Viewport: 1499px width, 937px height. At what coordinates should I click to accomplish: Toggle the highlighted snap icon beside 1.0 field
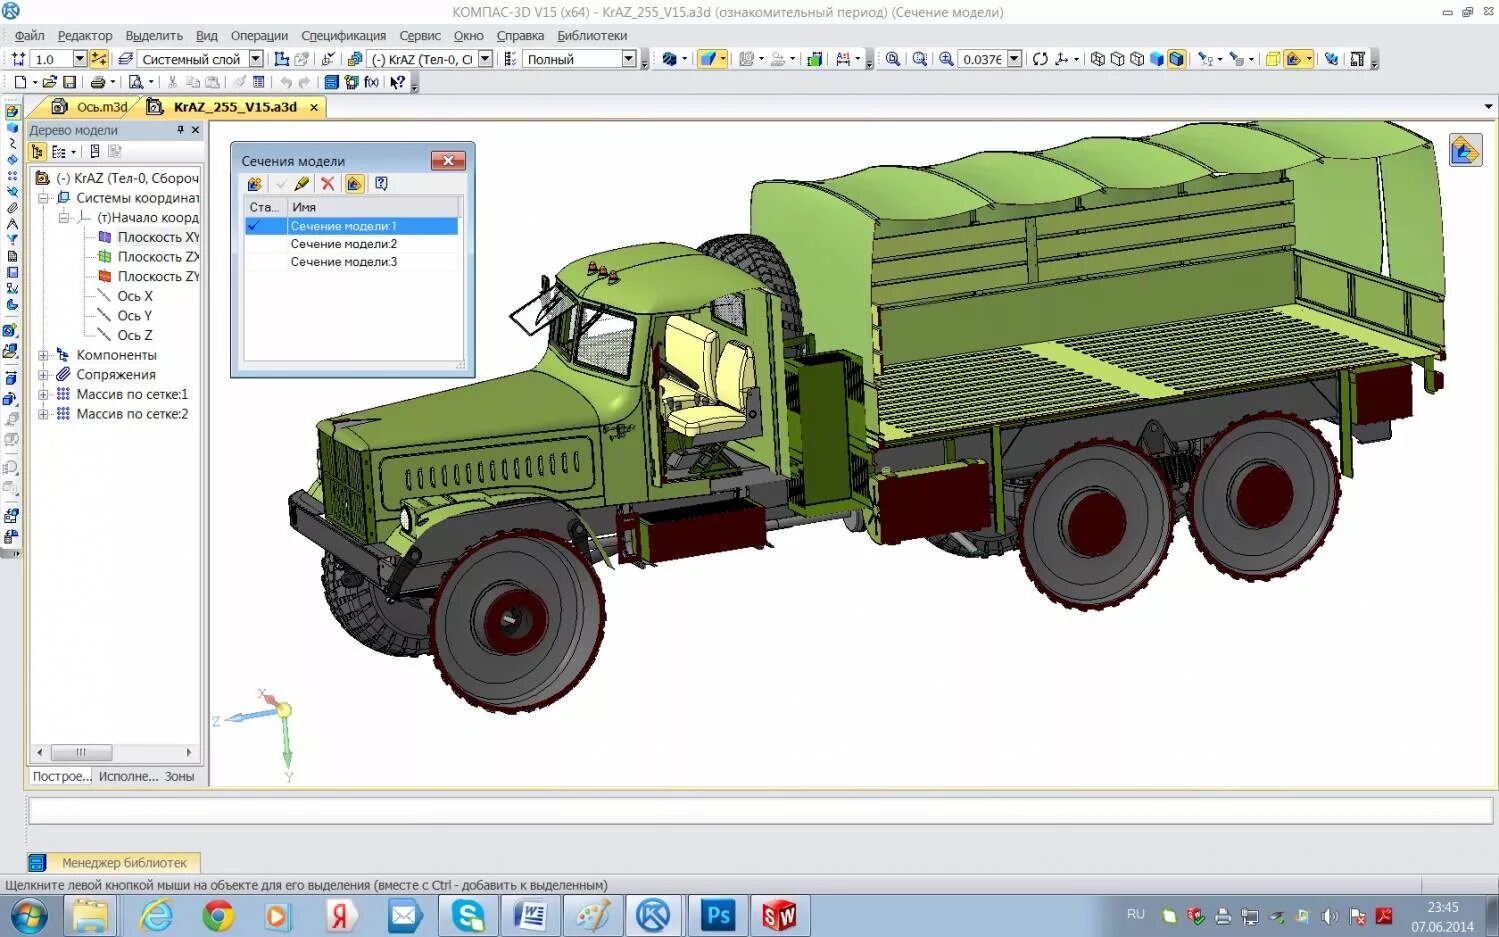(x=98, y=59)
